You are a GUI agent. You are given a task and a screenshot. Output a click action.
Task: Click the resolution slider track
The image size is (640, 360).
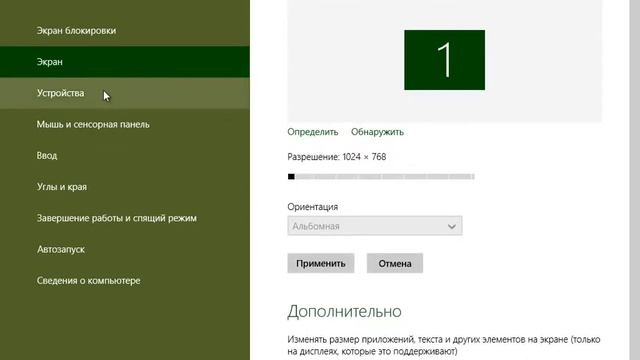pos(381,177)
